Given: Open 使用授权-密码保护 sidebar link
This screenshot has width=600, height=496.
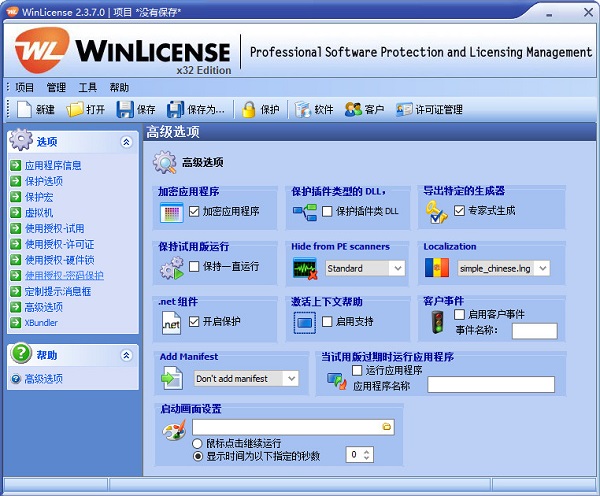Looking at the screenshot, I should tap(64, 276).
